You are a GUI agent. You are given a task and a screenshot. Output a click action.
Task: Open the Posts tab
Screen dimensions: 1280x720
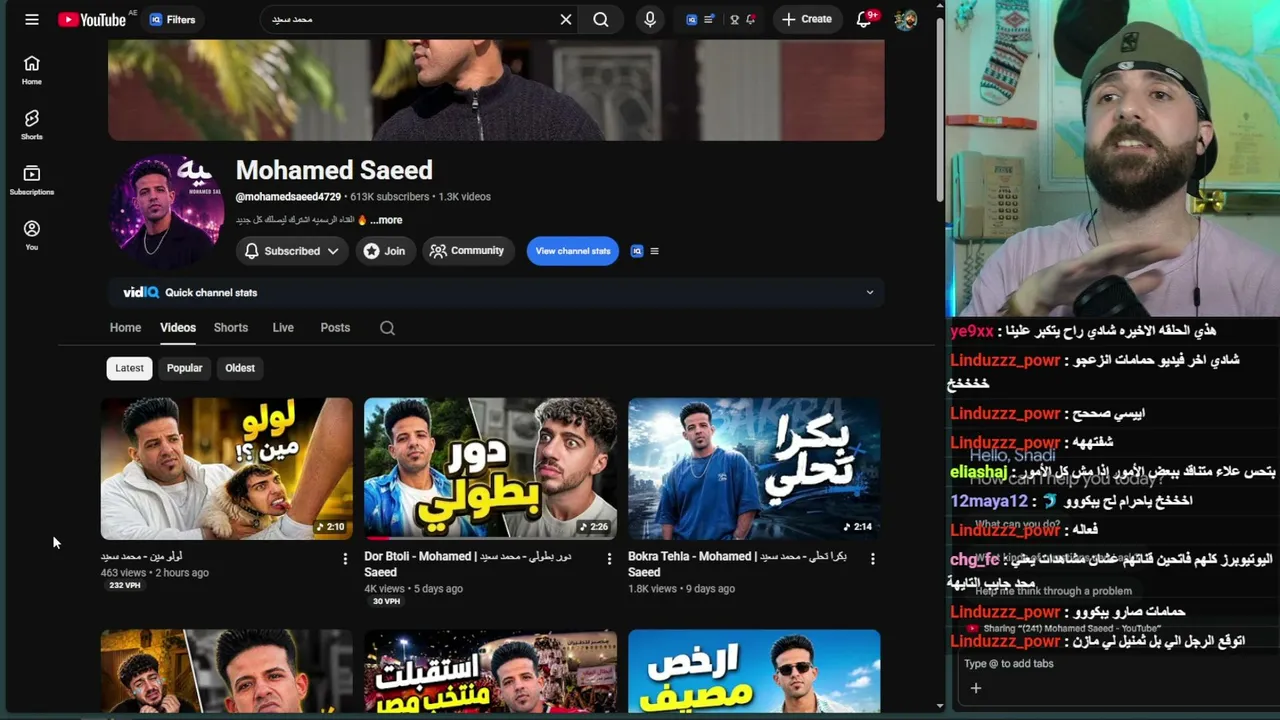(335, 328)
